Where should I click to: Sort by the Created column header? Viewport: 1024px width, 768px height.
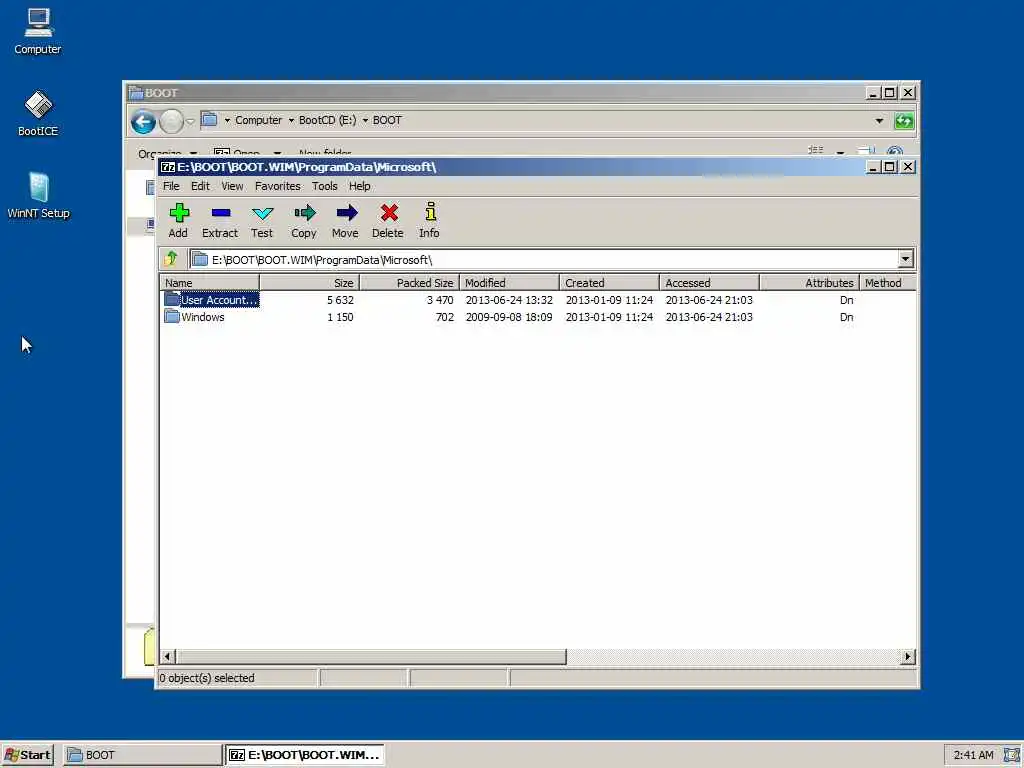coord(609,283)
